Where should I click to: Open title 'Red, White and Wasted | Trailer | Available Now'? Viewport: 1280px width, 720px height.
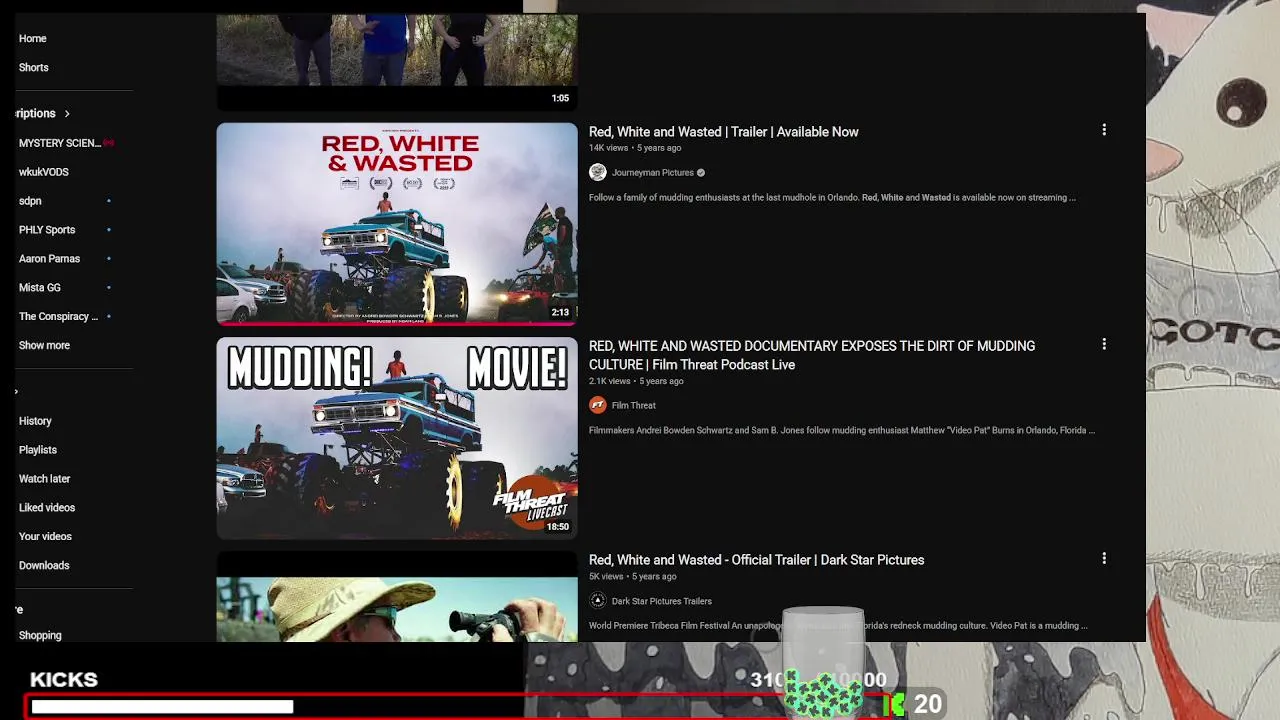tap(723, 132)
